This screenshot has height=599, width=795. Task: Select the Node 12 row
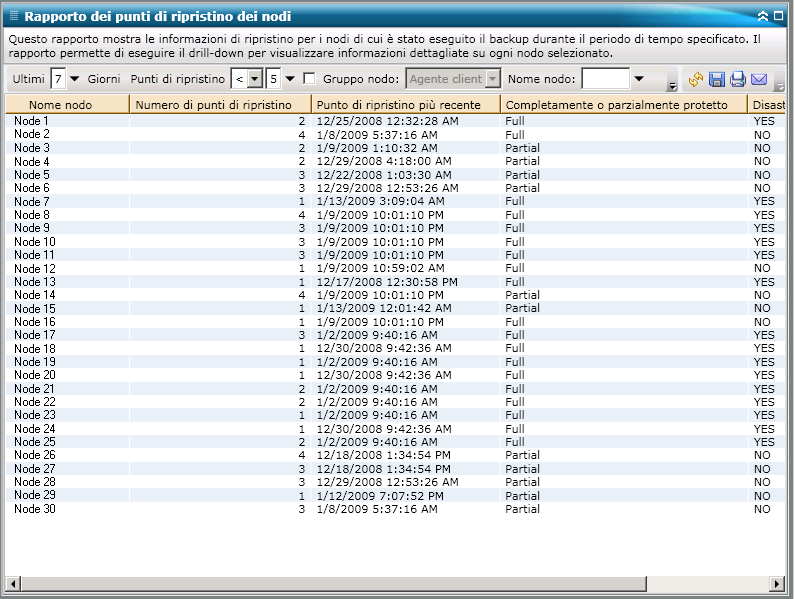(395, 268)
